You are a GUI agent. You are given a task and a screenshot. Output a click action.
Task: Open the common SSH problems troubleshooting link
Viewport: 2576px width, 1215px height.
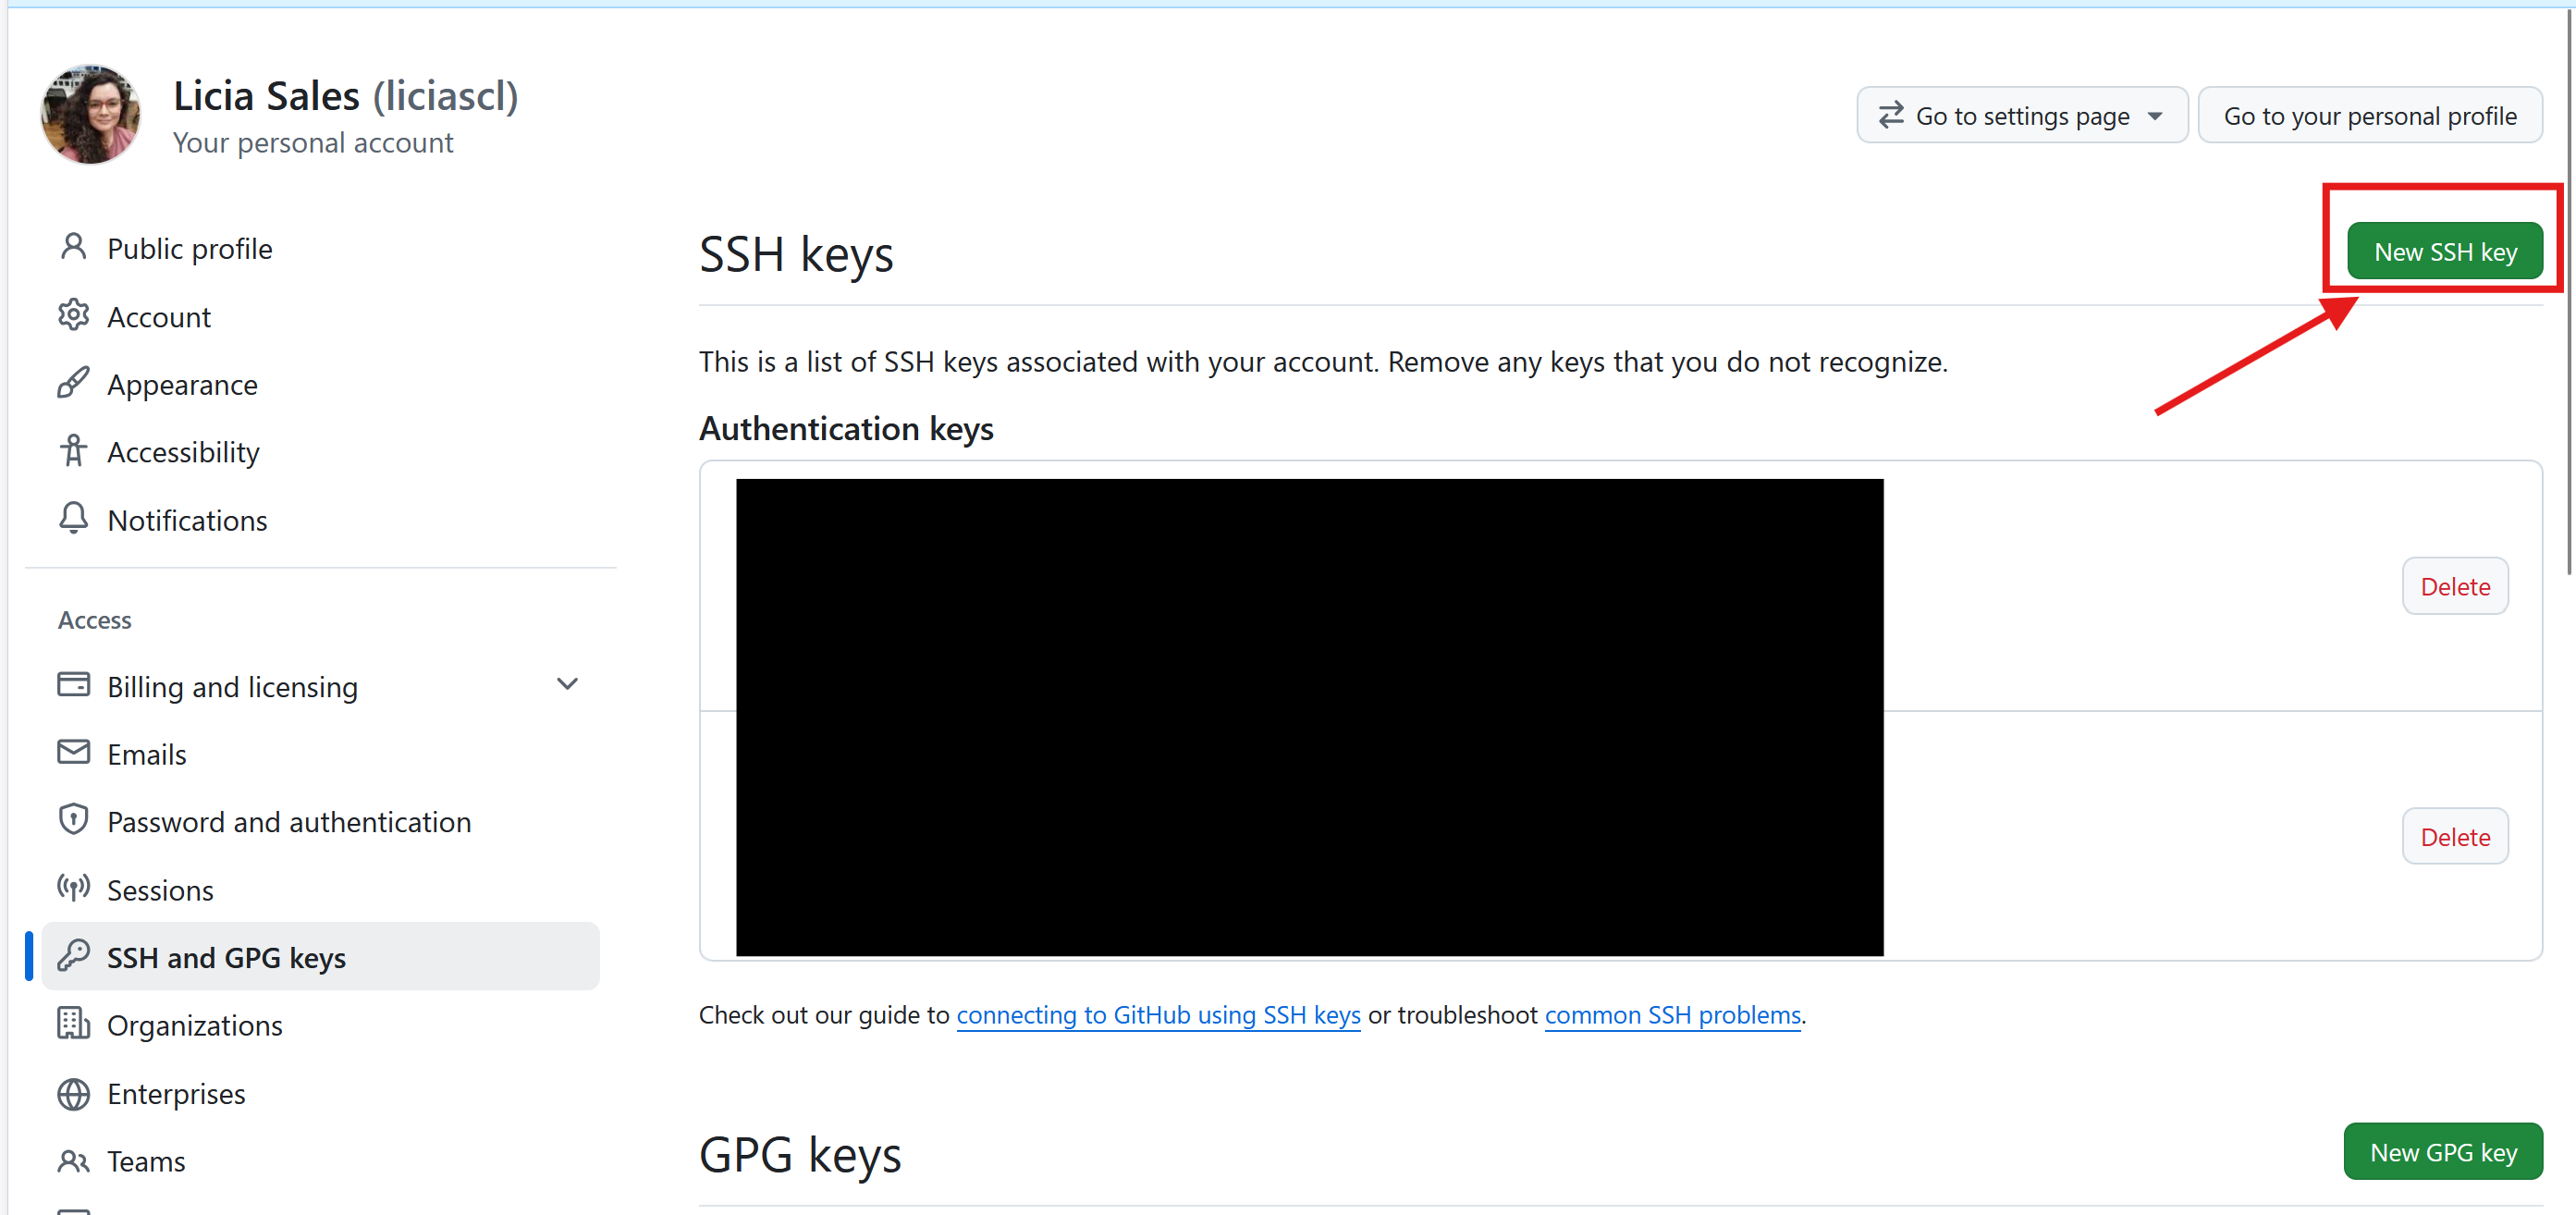click(x=1672, y=1014)
